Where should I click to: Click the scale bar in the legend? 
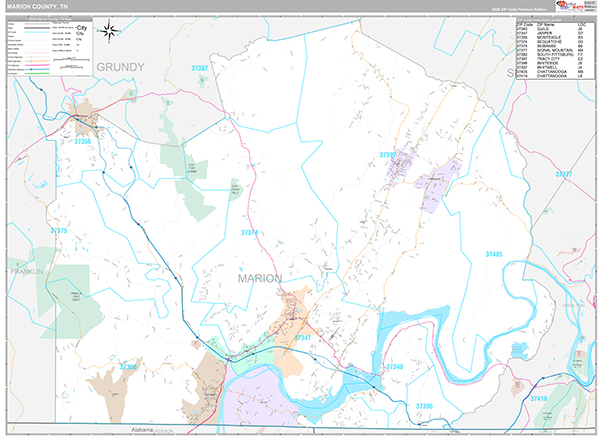click(x=72, y=62)
